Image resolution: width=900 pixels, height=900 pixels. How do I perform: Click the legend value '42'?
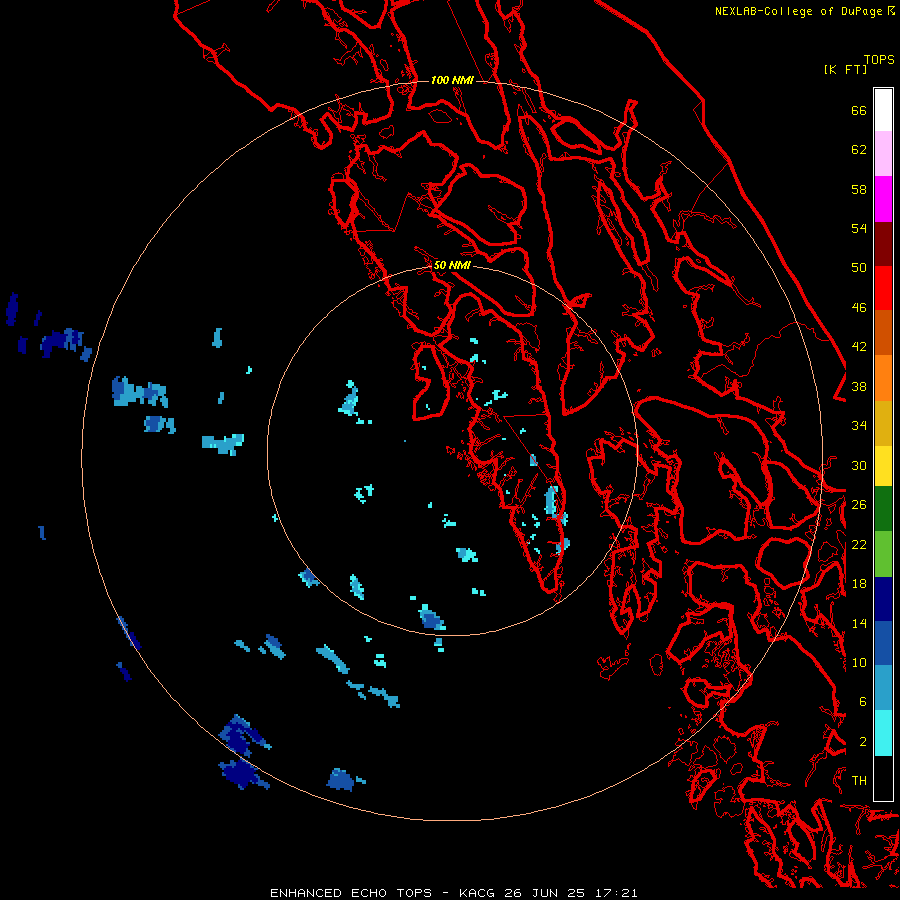tap(859, 347)
